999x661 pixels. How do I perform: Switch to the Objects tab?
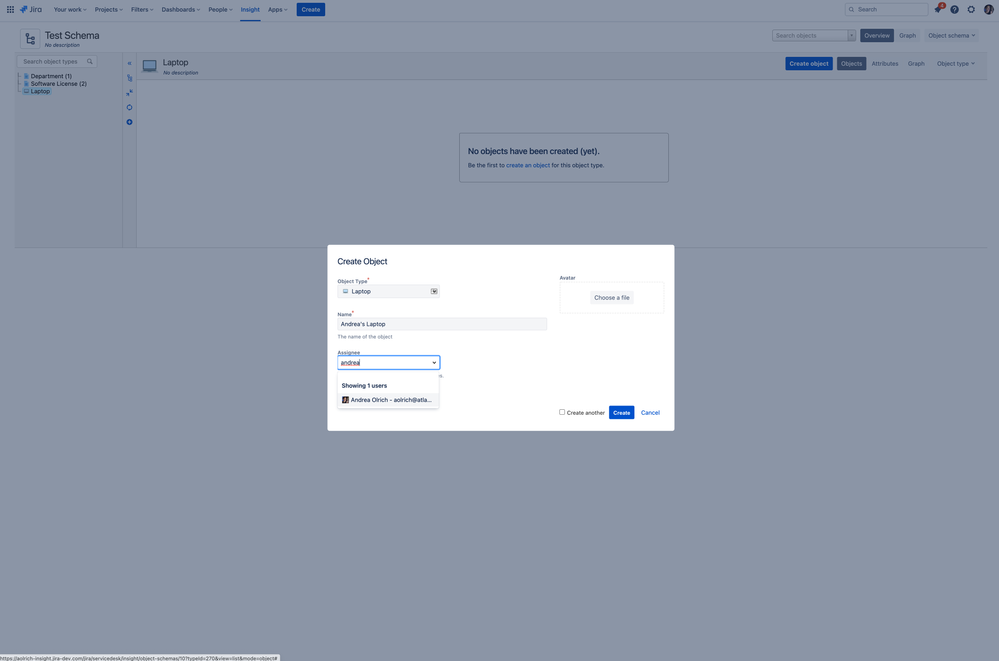point(851,64)
